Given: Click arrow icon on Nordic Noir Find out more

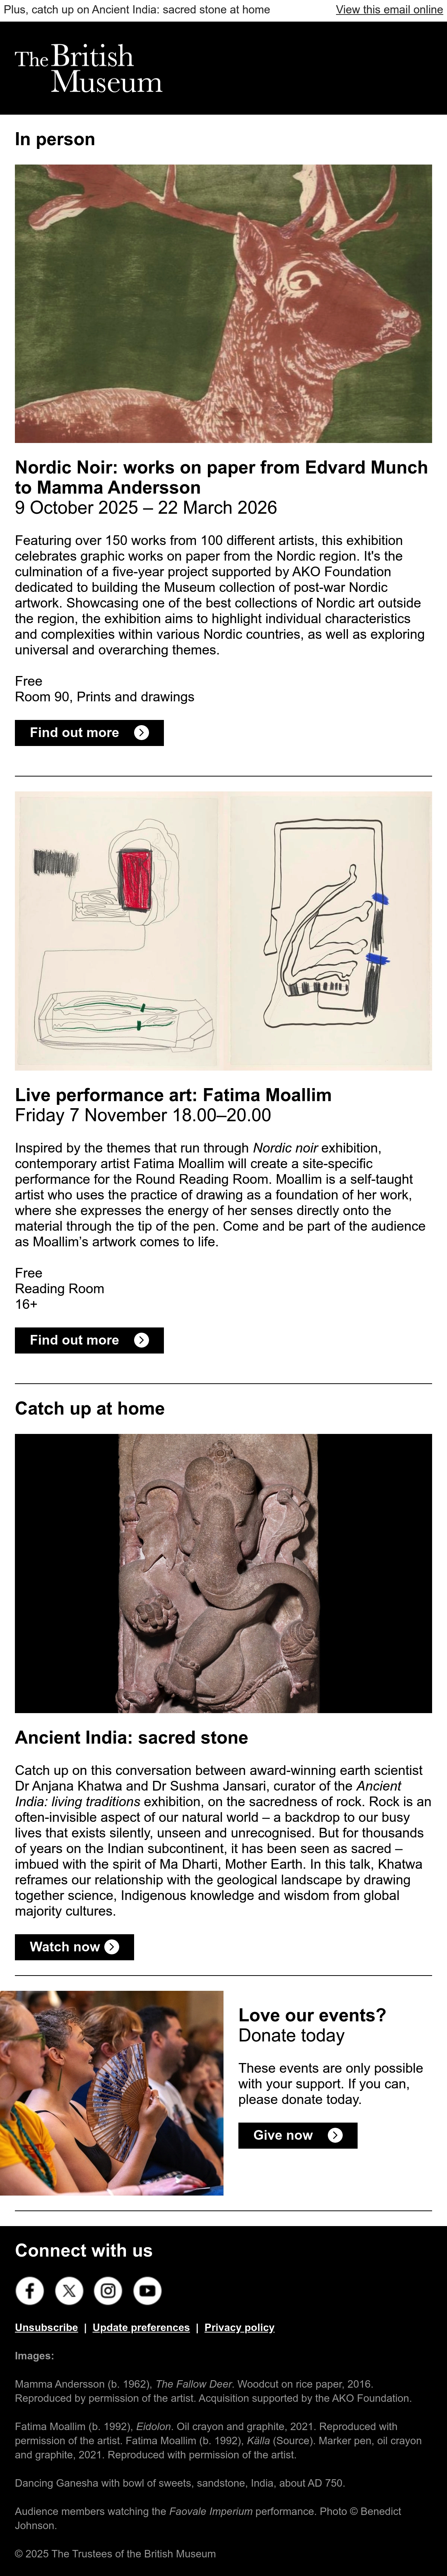Looking at the screenshot, I should pyautogui.click(x=141, y=733).
